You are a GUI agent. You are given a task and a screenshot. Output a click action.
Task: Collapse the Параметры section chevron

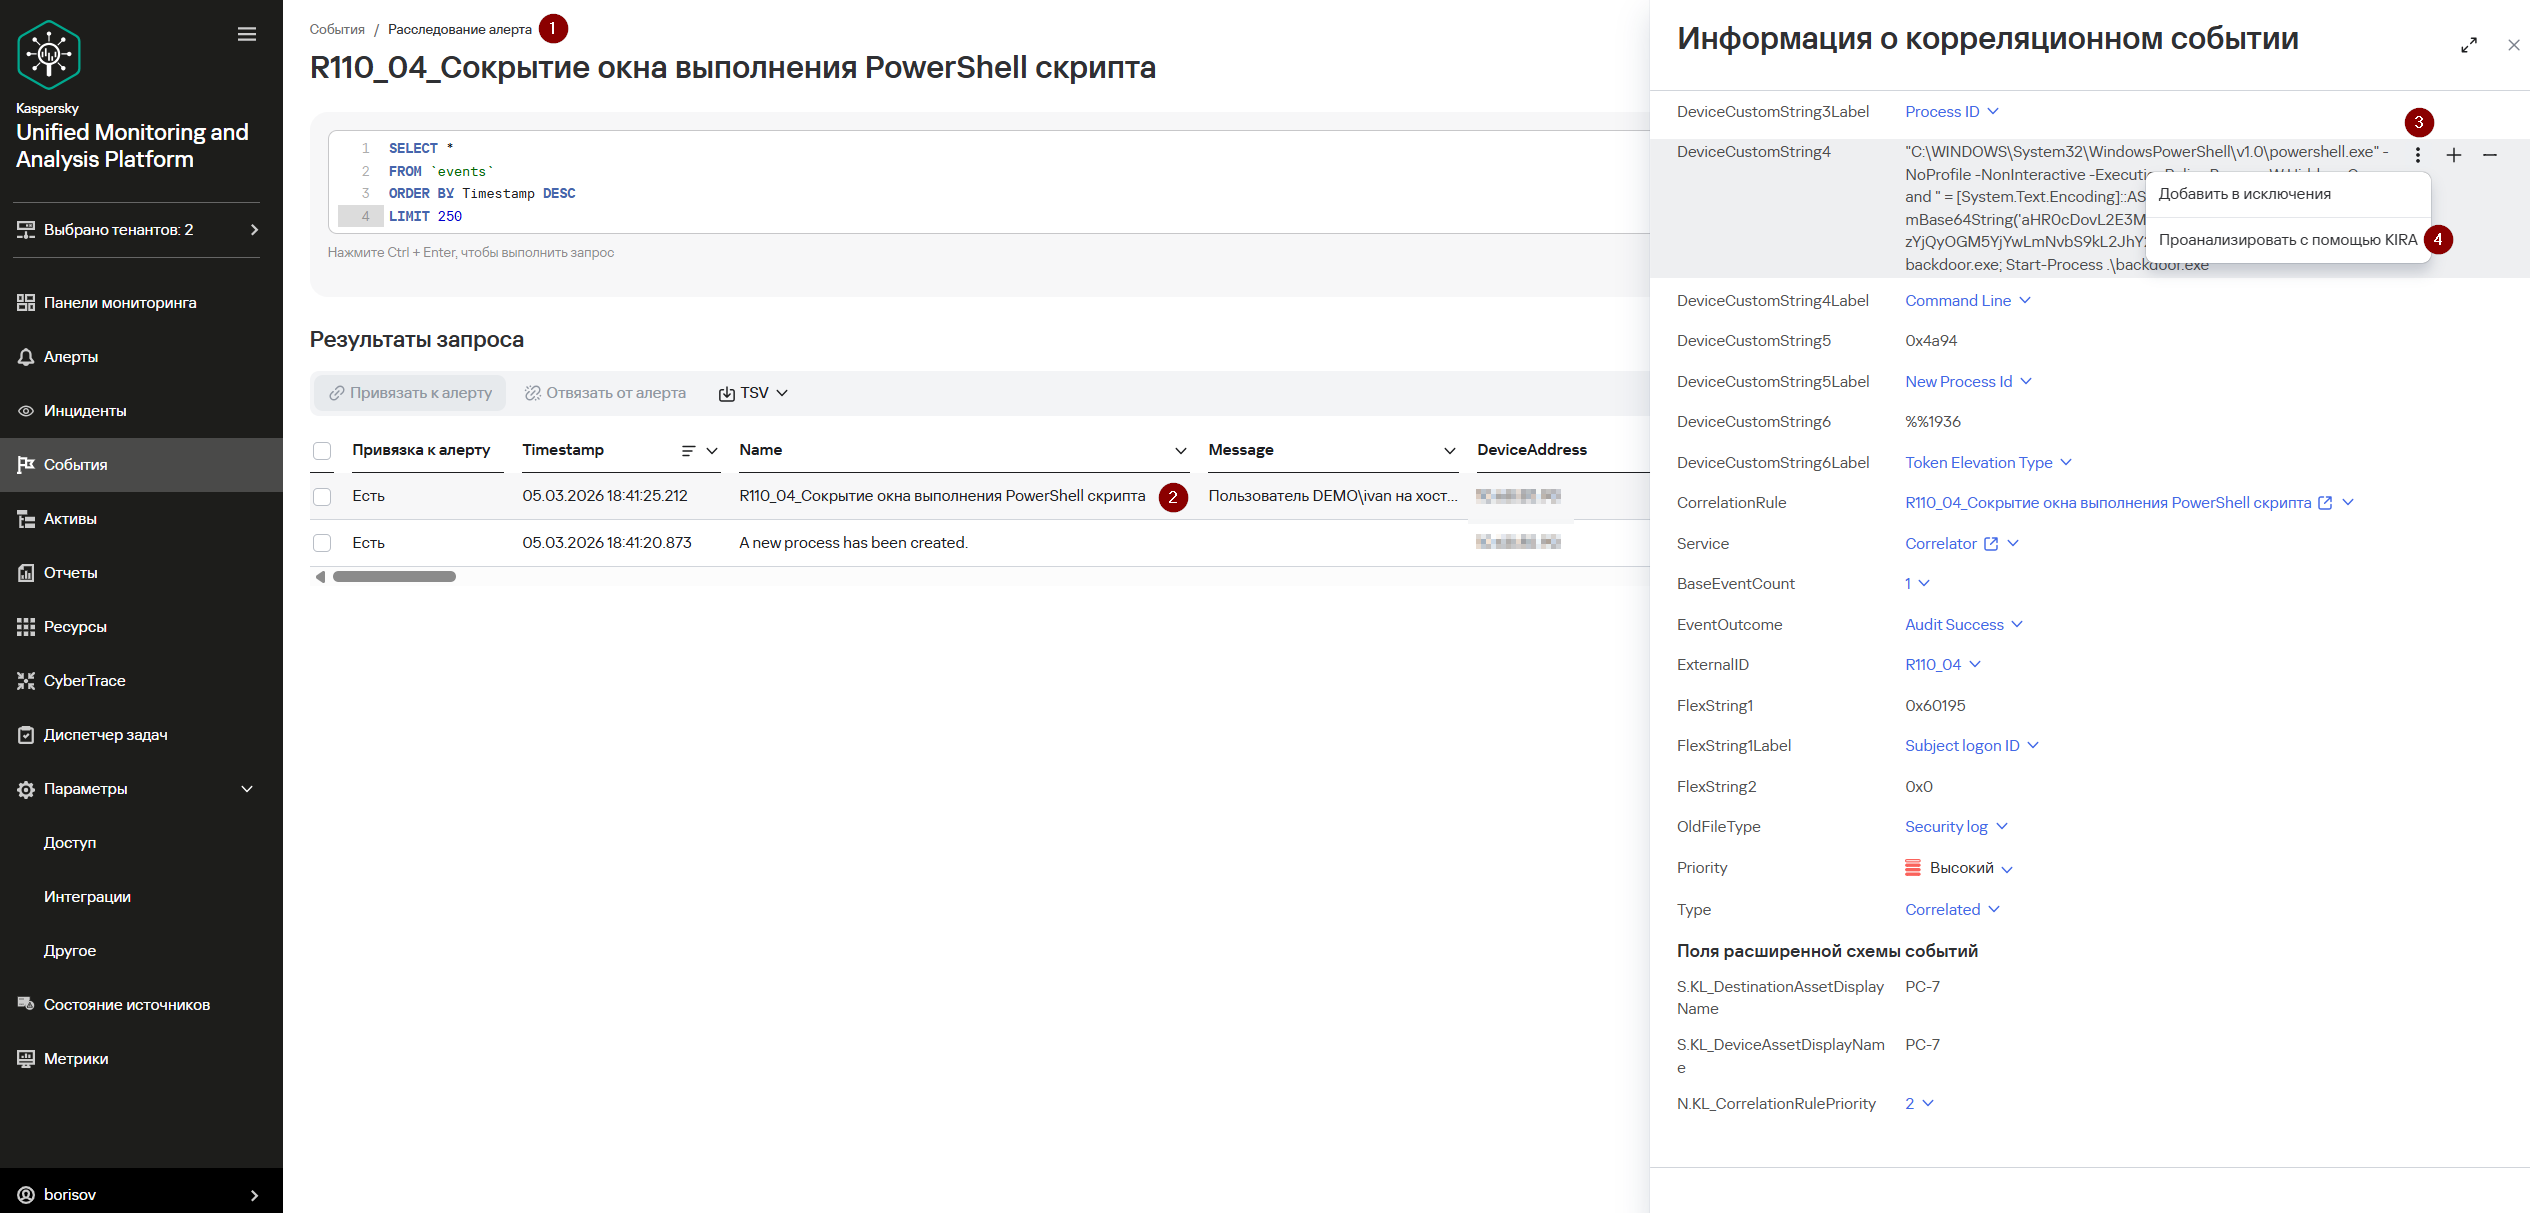247,789
